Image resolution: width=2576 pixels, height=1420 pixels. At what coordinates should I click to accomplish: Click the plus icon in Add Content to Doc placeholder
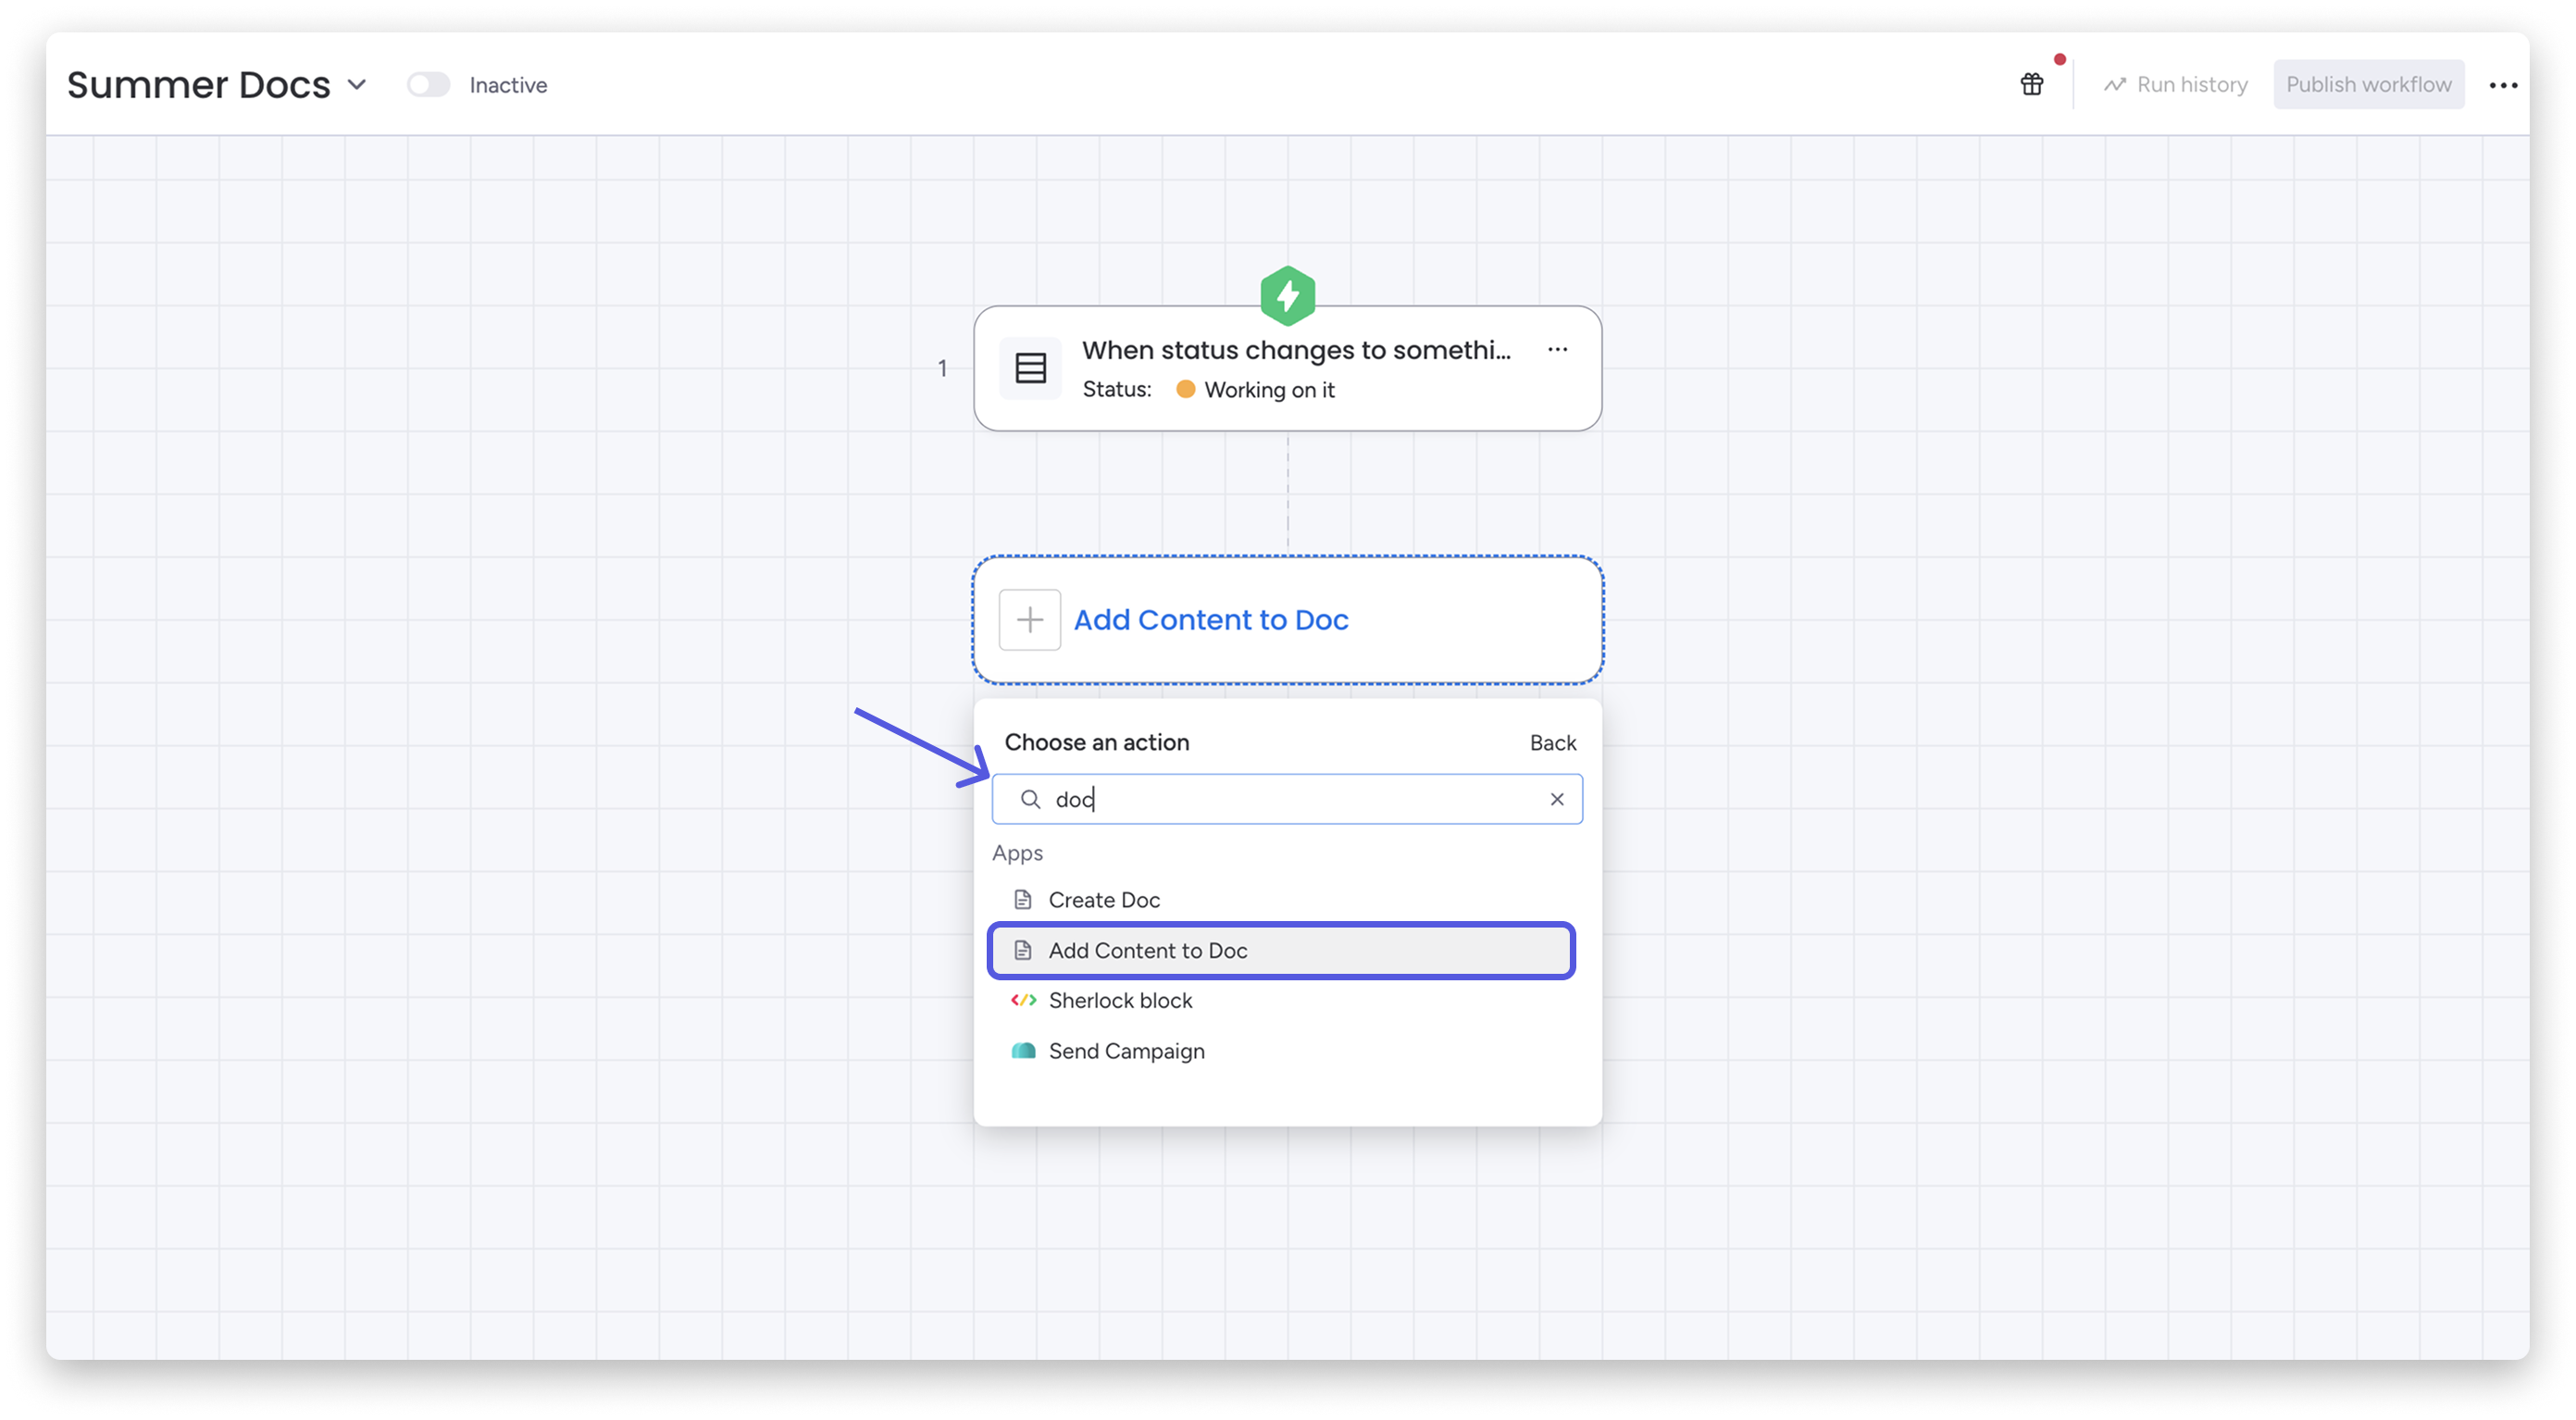[x=1029, y=620]
